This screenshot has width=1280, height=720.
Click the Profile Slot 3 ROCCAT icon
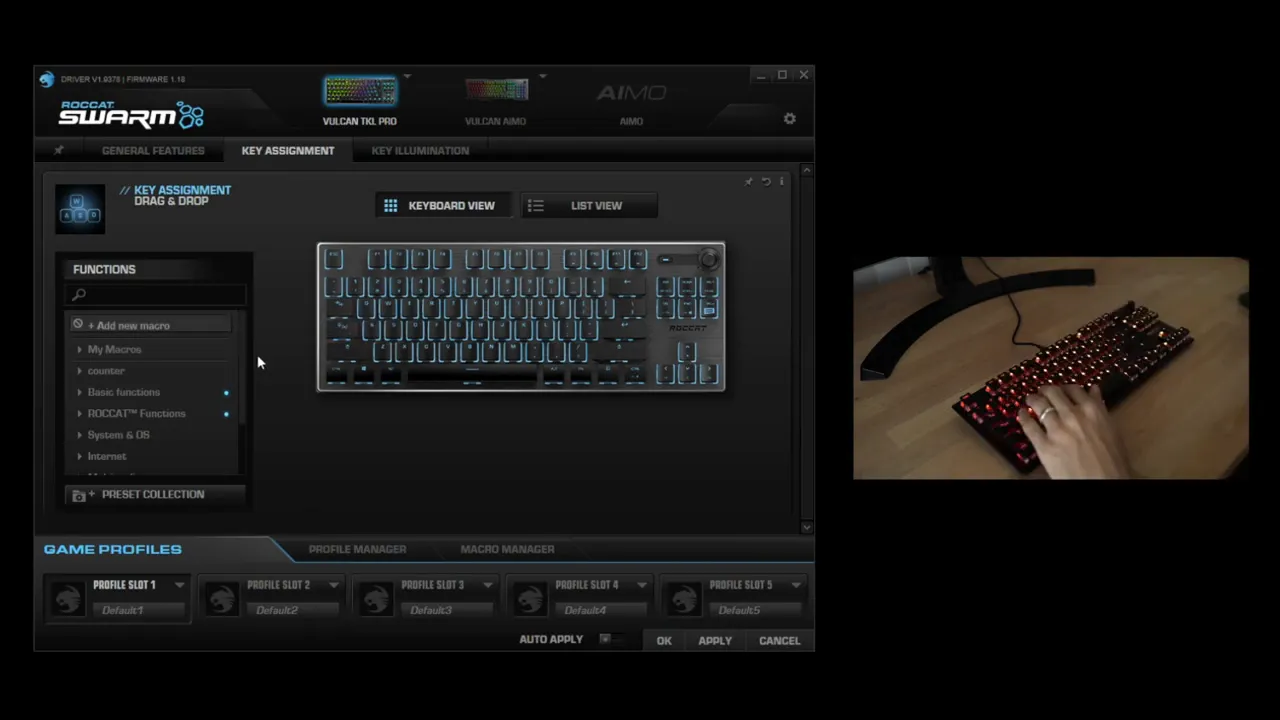pyautogui.click(x=375, y=598)
